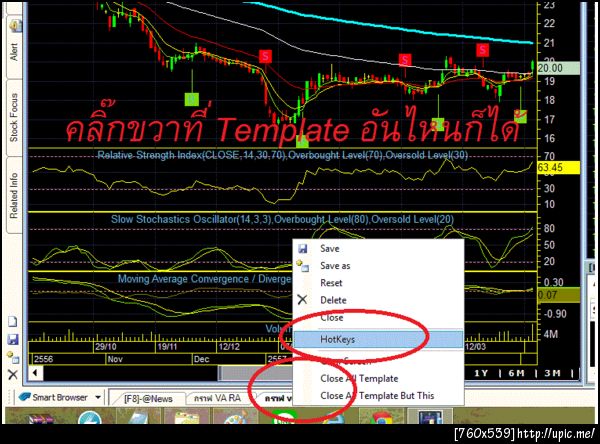This screenshot has height=444, width=600.
Task: Click the Dec month label on time axis
Action: click(x=201, y=359)
